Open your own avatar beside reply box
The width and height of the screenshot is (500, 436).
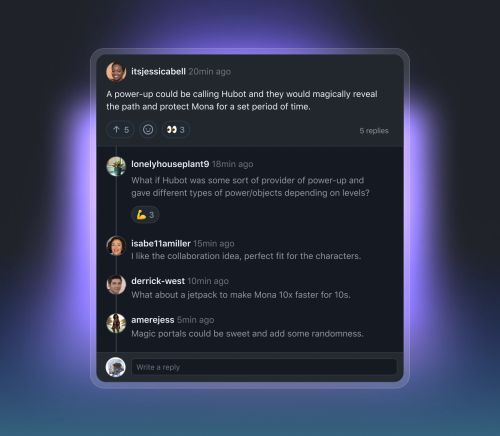coord(116,367)
